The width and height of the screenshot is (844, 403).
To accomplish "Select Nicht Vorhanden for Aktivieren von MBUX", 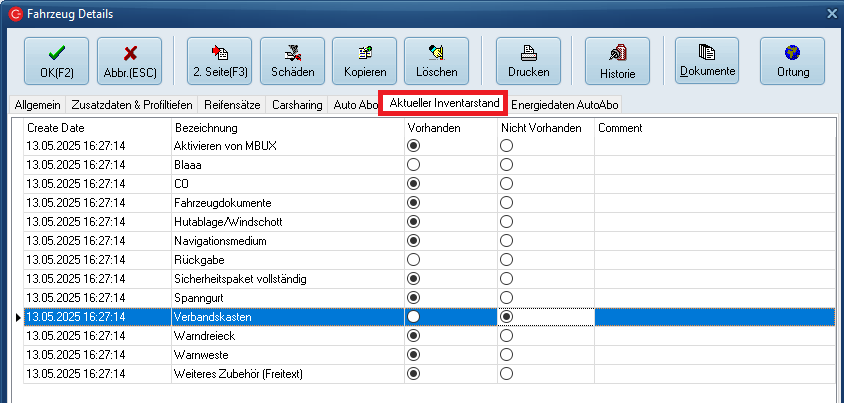I will pyautogui.click(x=507, y=146).
